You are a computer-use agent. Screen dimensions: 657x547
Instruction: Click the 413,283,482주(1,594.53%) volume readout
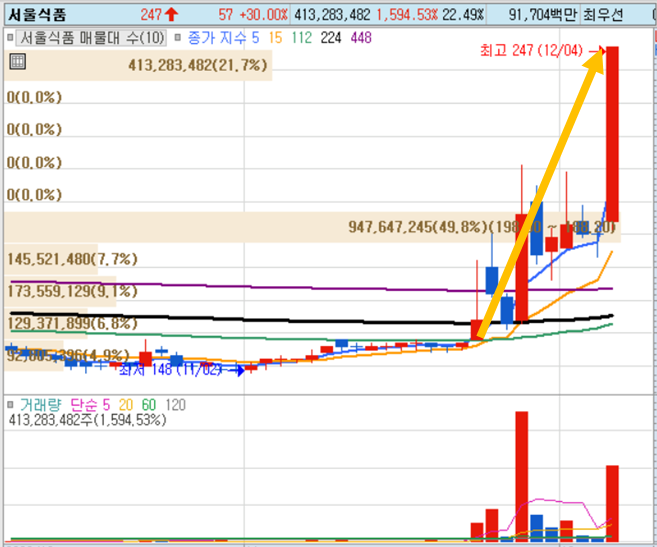click(x=88, y=420)
